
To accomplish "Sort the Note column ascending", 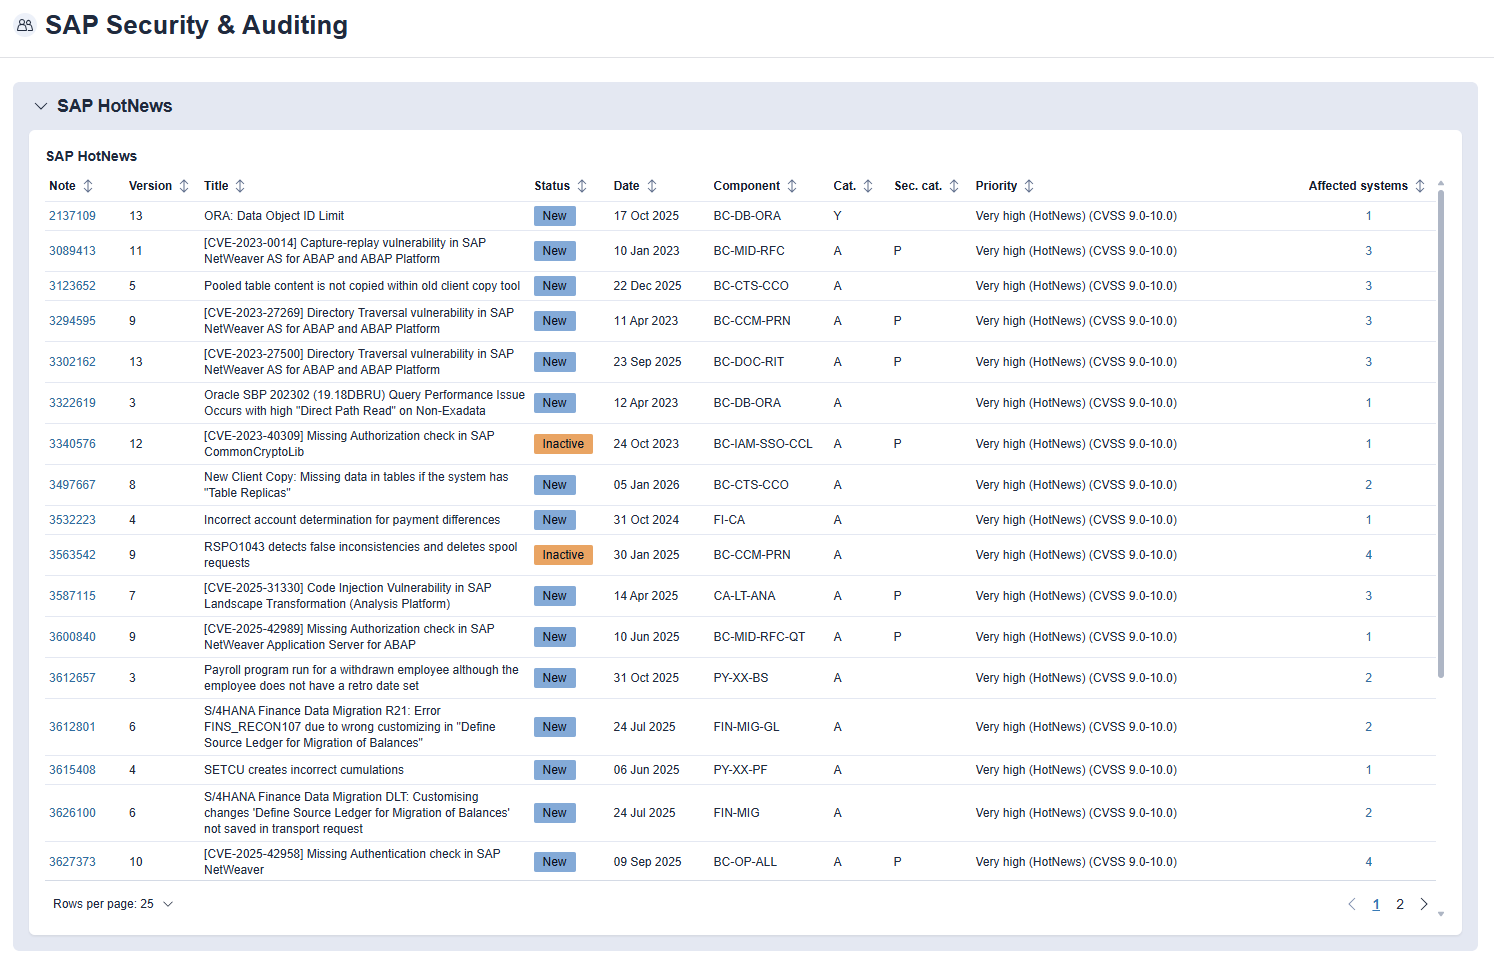I will (87, 186).
